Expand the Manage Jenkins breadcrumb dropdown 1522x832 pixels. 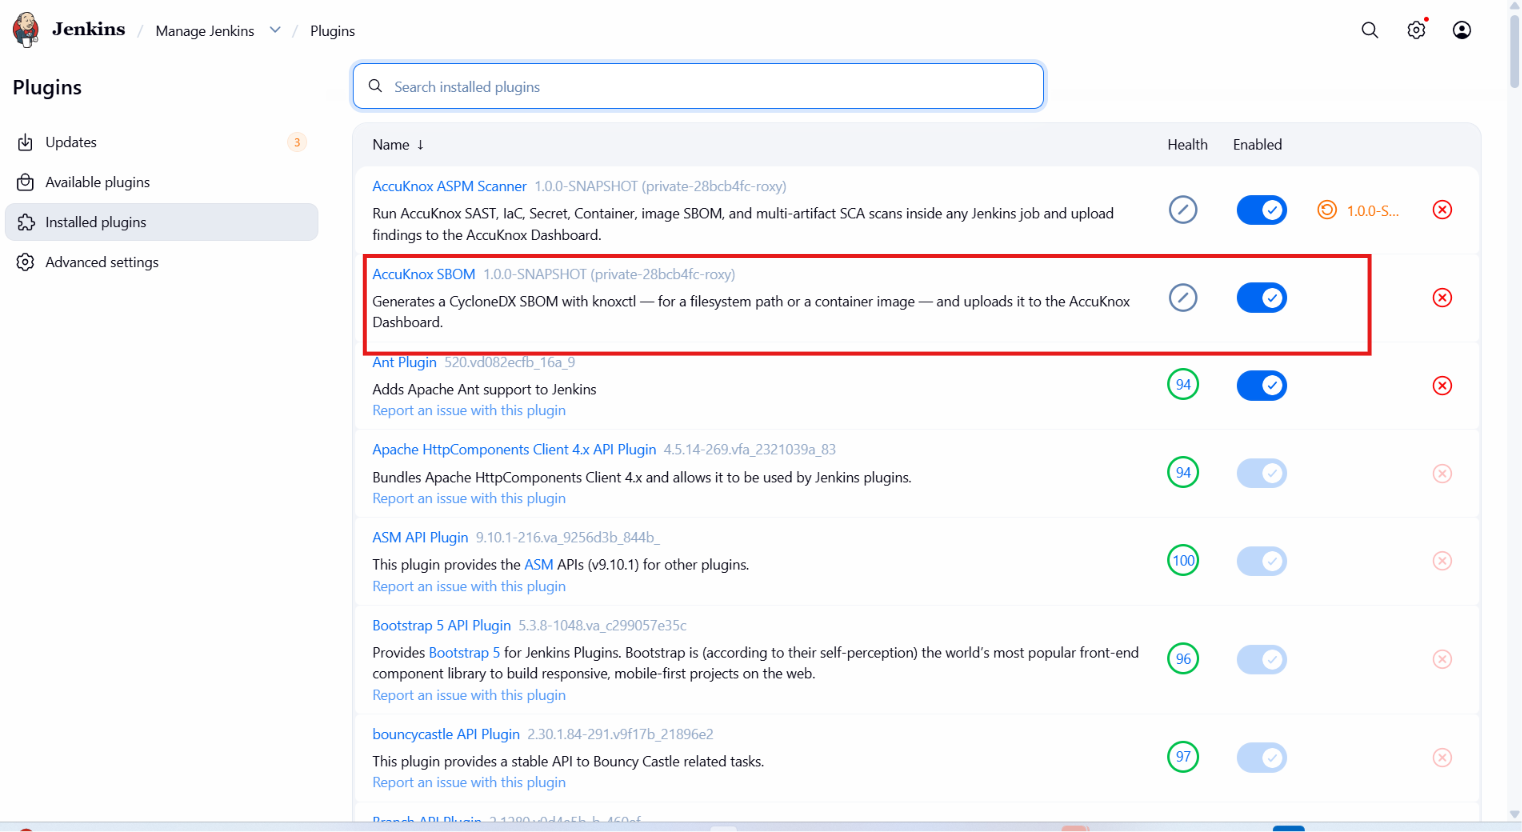[275, 30]
